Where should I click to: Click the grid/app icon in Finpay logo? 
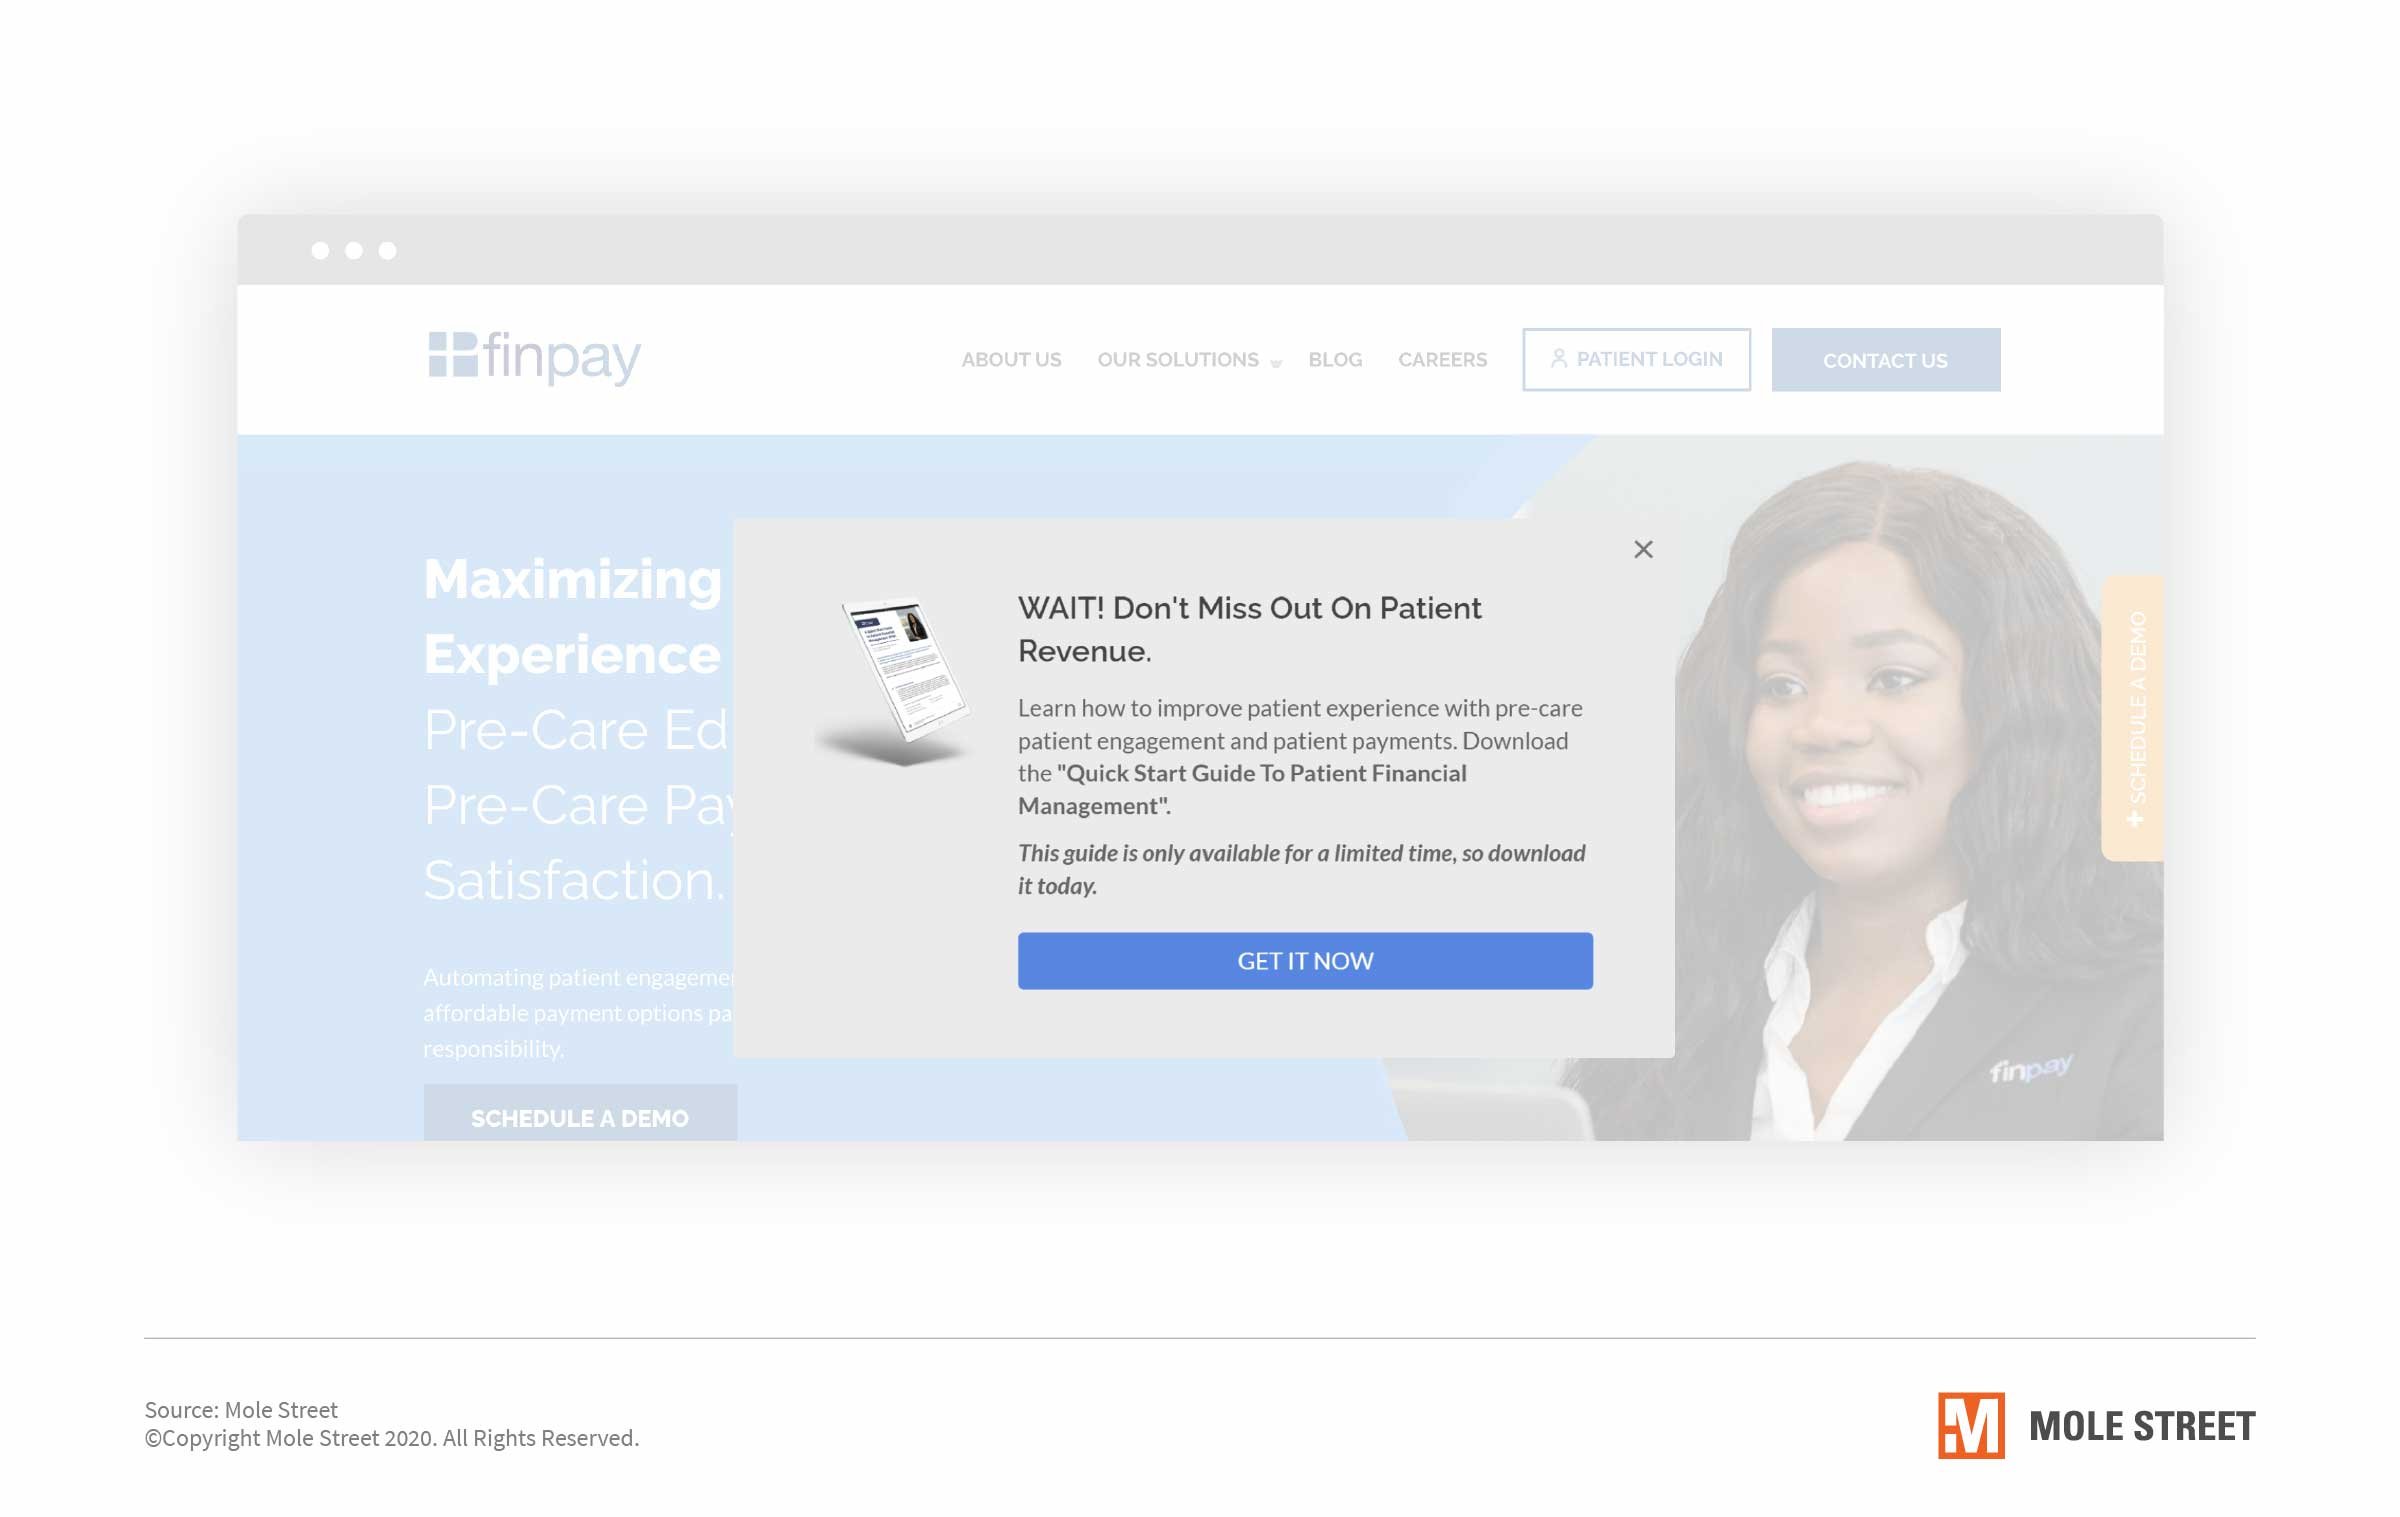449,358
